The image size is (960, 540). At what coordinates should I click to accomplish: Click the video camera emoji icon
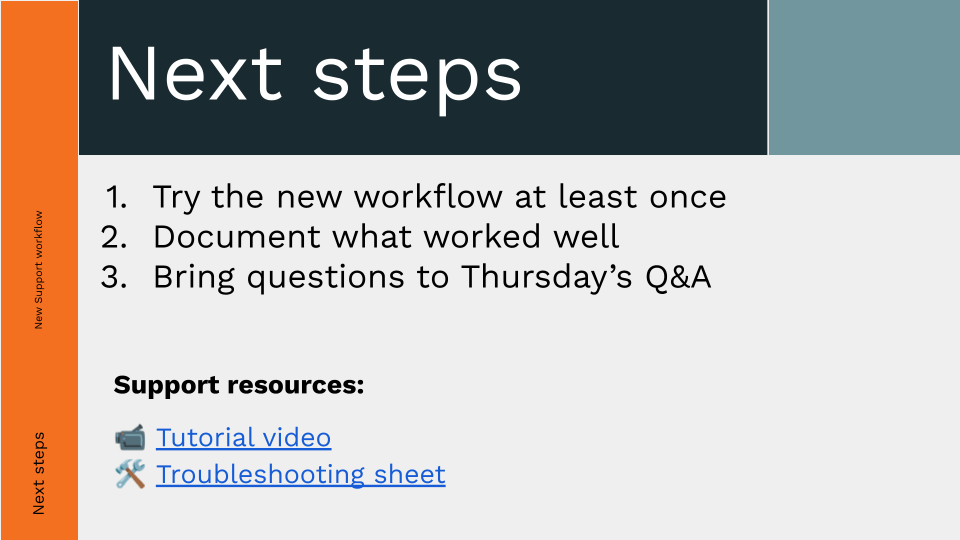pyautogui.click(x=130, y=438)
